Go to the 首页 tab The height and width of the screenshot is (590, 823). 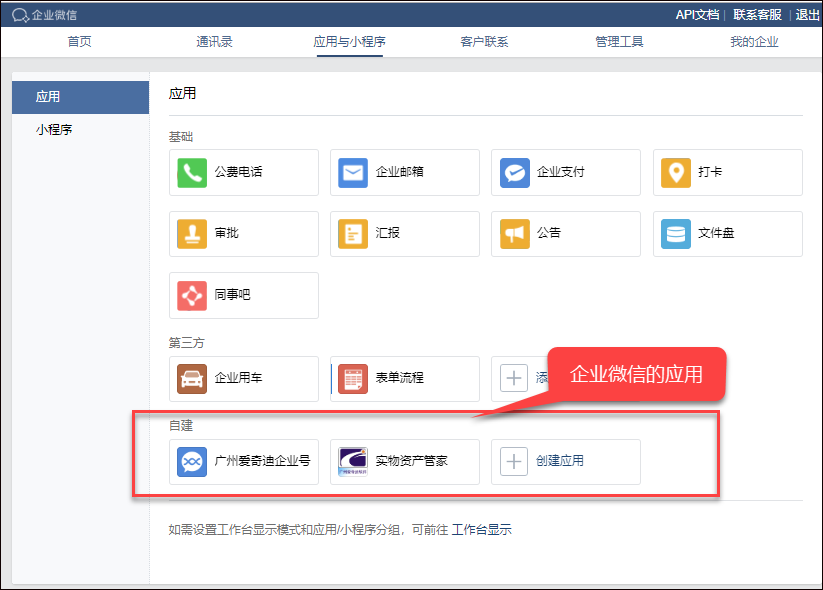click(x=80, y=42)
